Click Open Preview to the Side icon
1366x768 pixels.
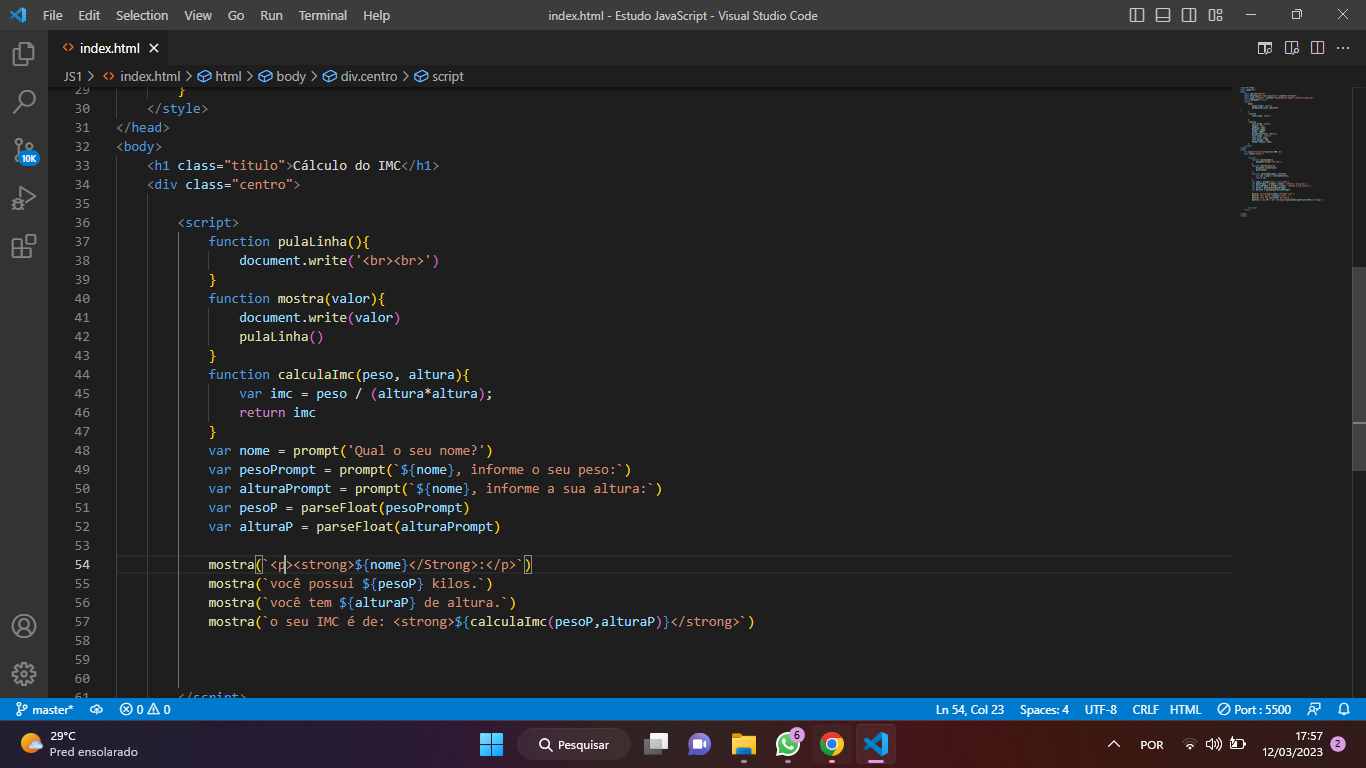[1265, 48]
